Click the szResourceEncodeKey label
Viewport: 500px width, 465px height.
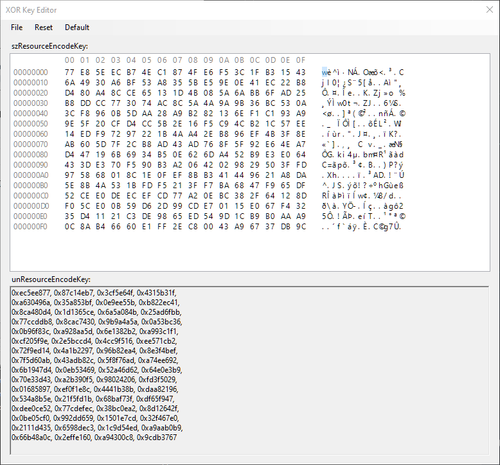tap(50, 46)
